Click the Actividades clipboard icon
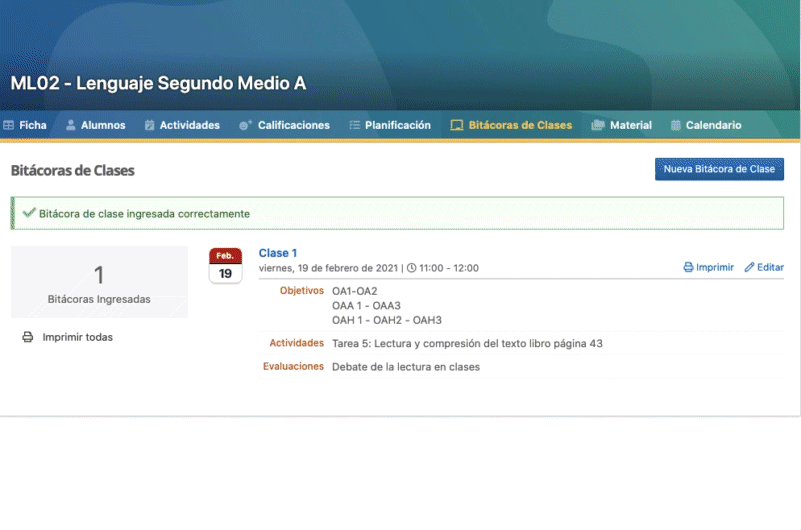 click(149, 125)
